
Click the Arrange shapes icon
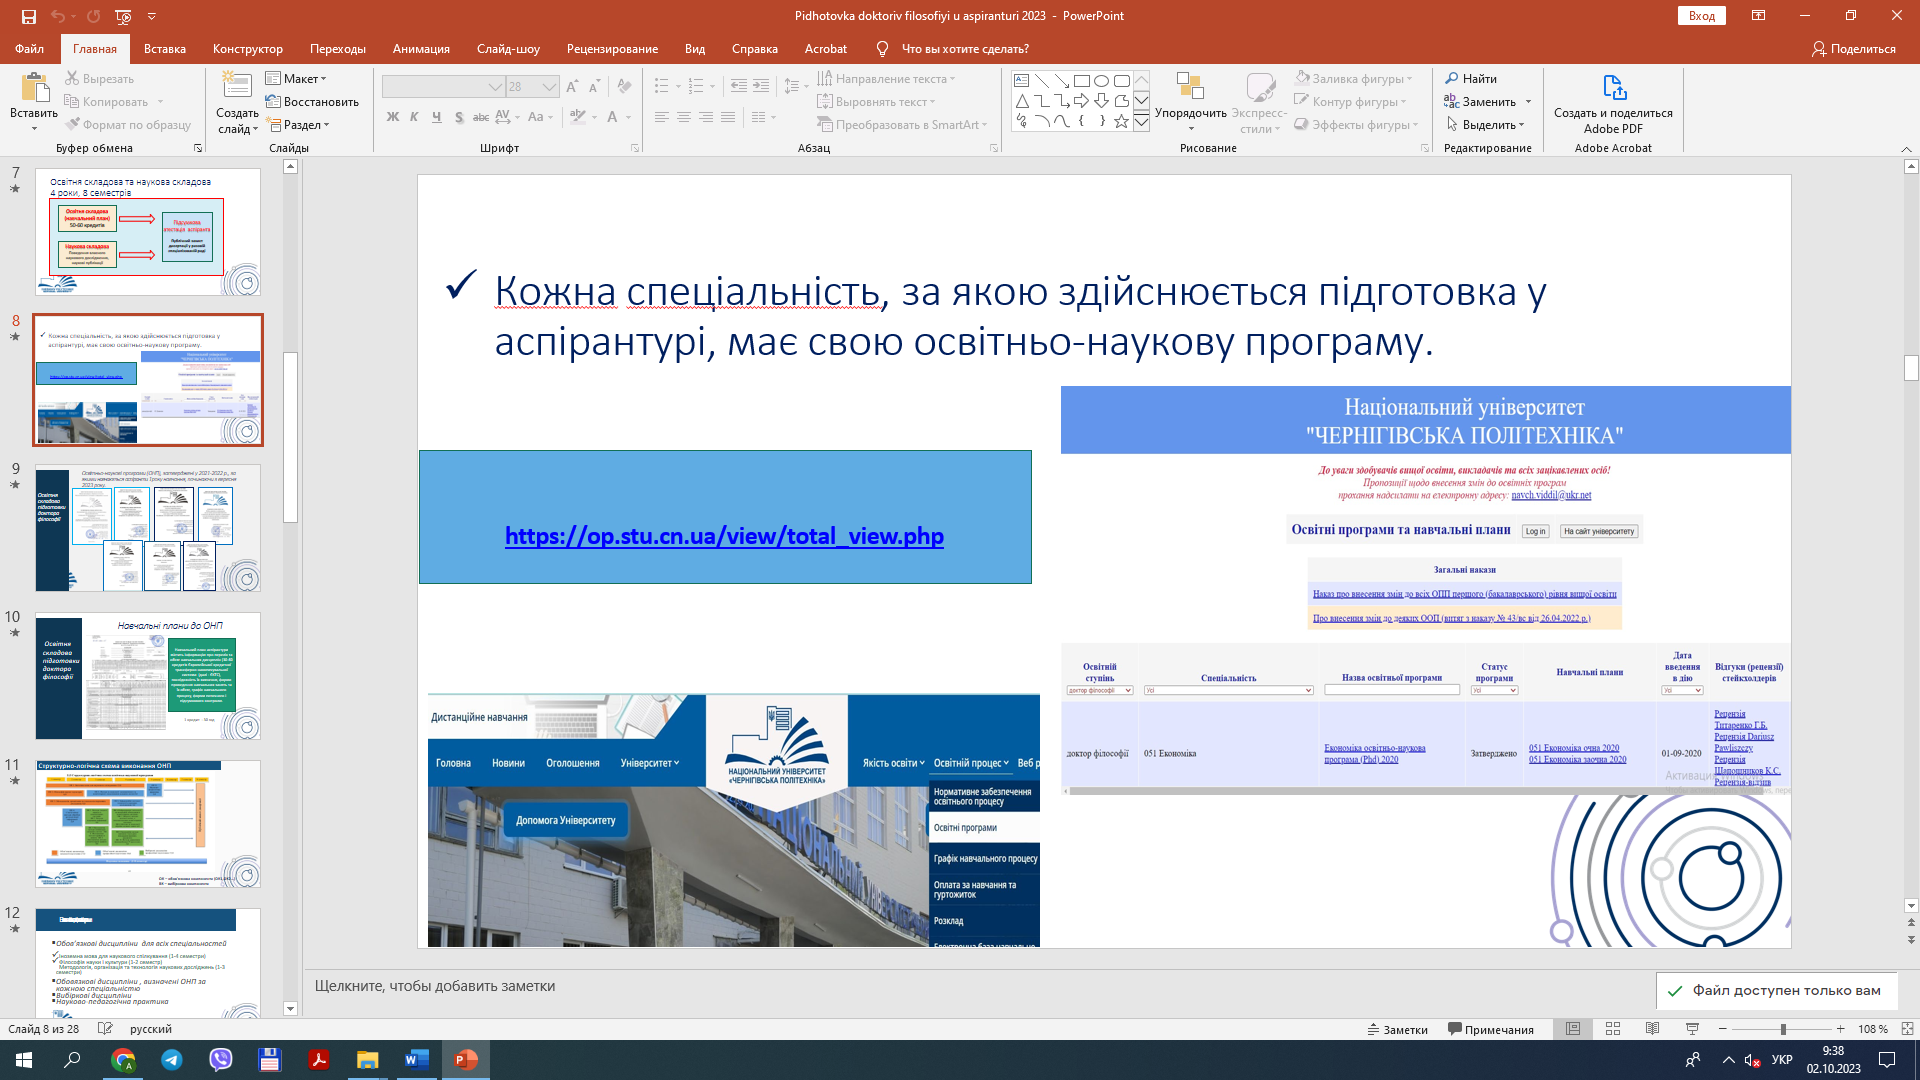[x=1190, y=88]
